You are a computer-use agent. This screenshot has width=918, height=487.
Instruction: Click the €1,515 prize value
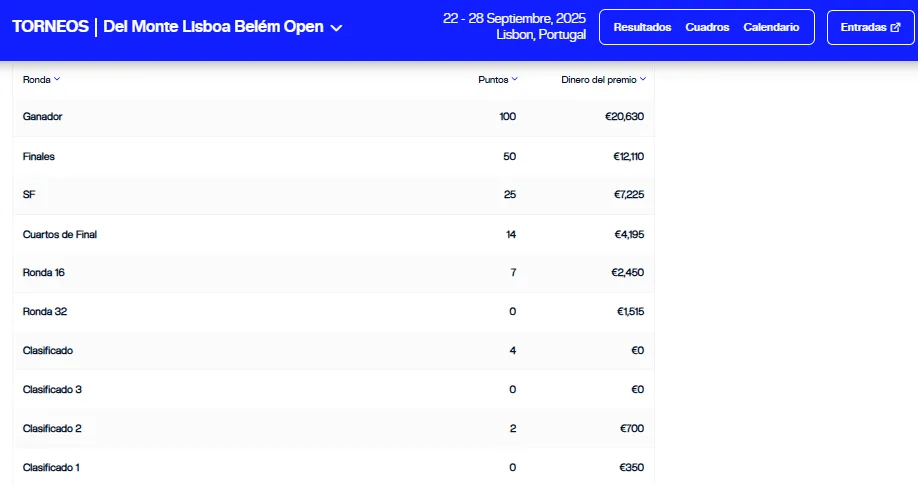click(x=631, y=311)
